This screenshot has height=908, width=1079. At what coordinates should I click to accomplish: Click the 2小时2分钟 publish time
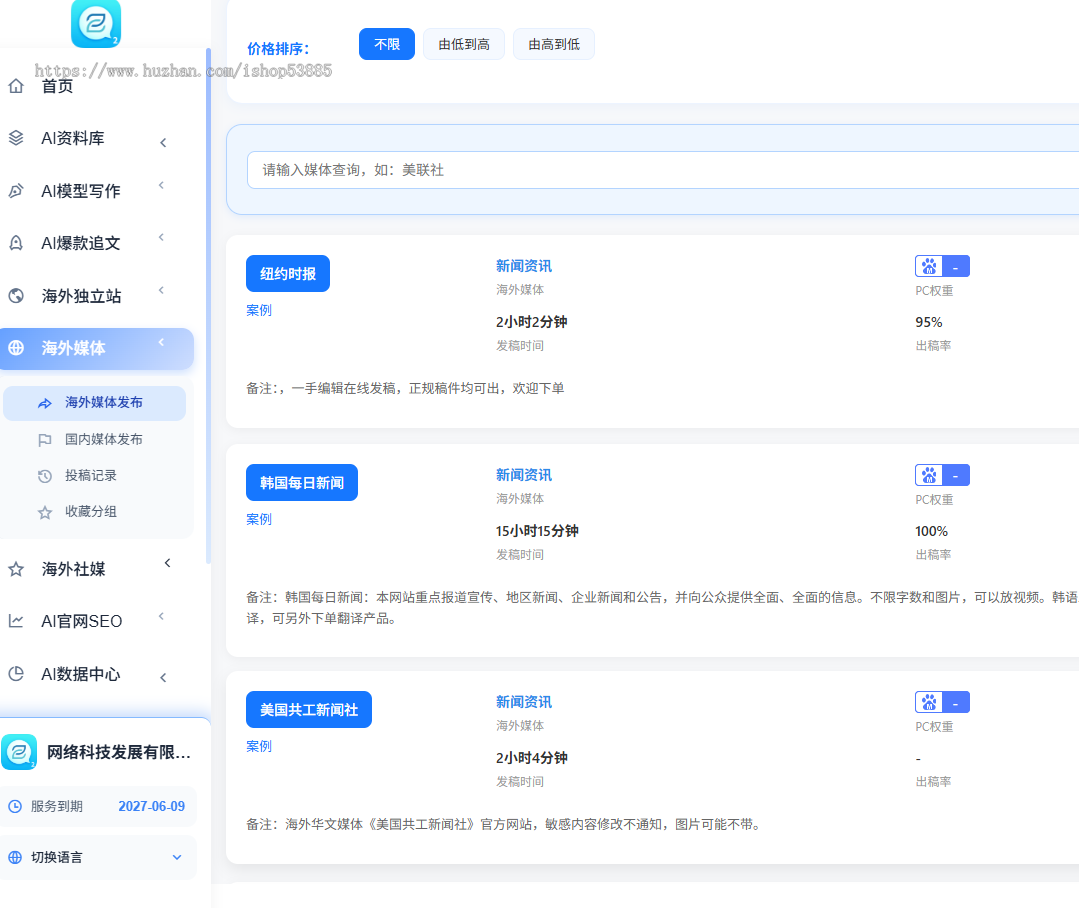[x=531, y=322]
